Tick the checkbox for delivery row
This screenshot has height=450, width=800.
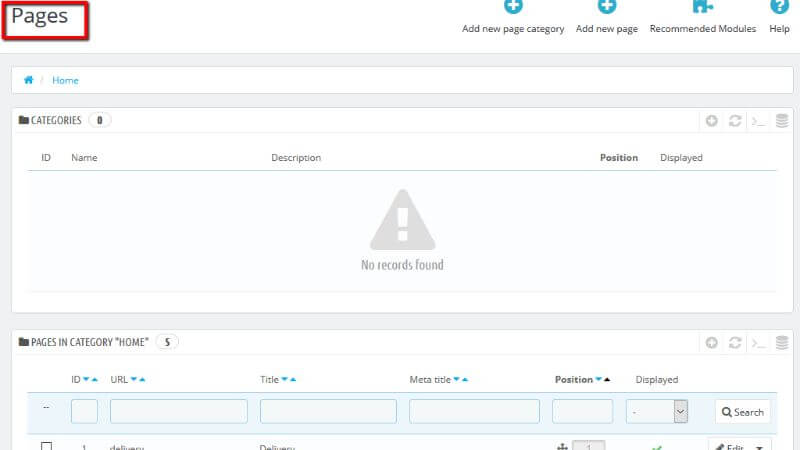[46, 446]
